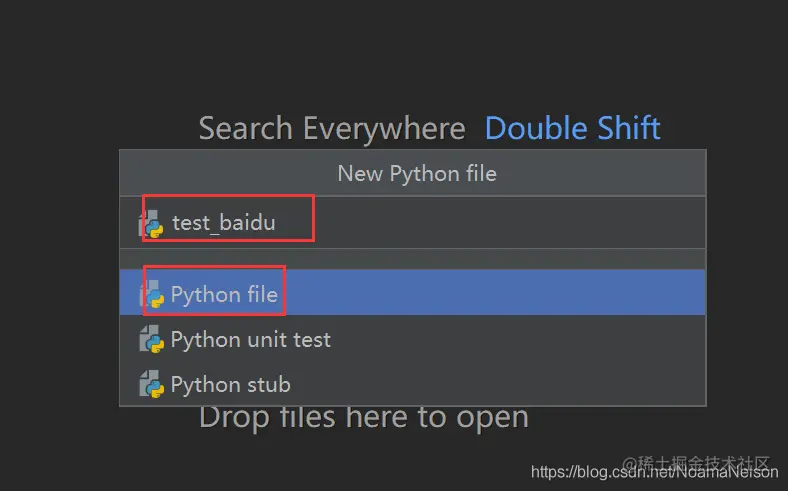This screenshot has width=788, height=491.
Task: Click the dark editor background above popup
Action: [x=400, y=60]
